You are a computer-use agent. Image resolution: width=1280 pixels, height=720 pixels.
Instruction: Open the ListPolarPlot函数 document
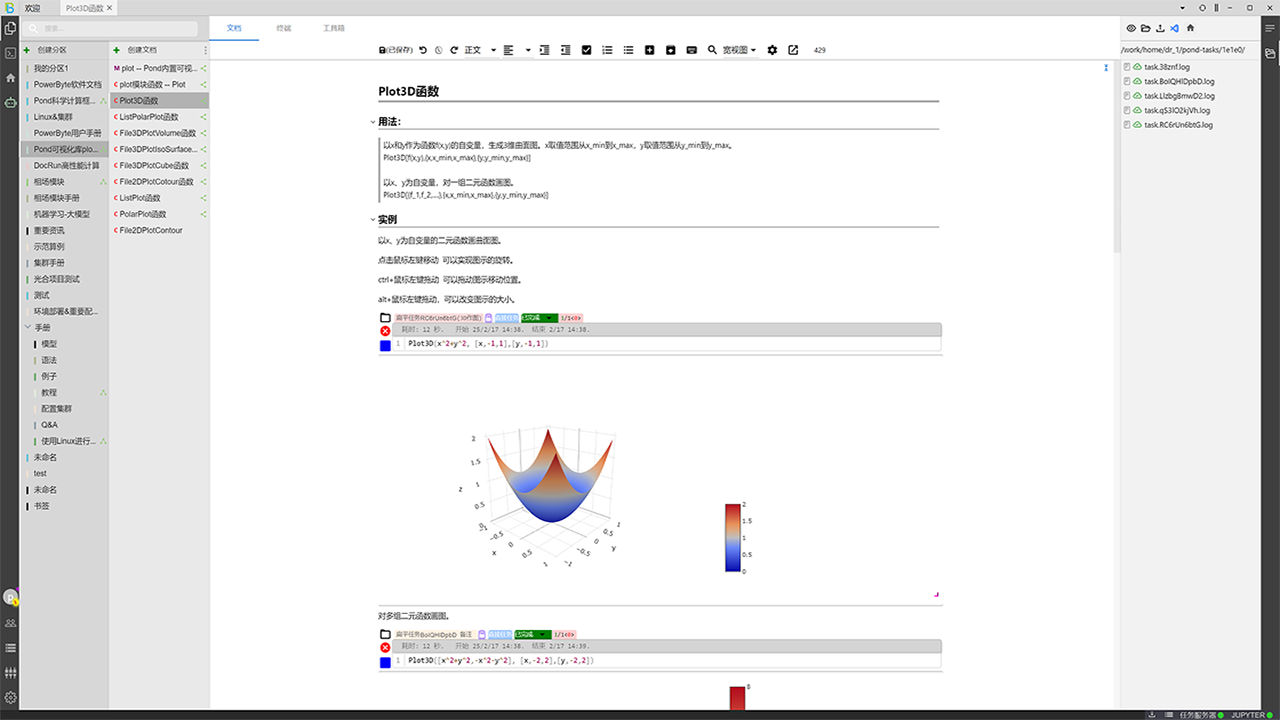click(x=155, y=117)
